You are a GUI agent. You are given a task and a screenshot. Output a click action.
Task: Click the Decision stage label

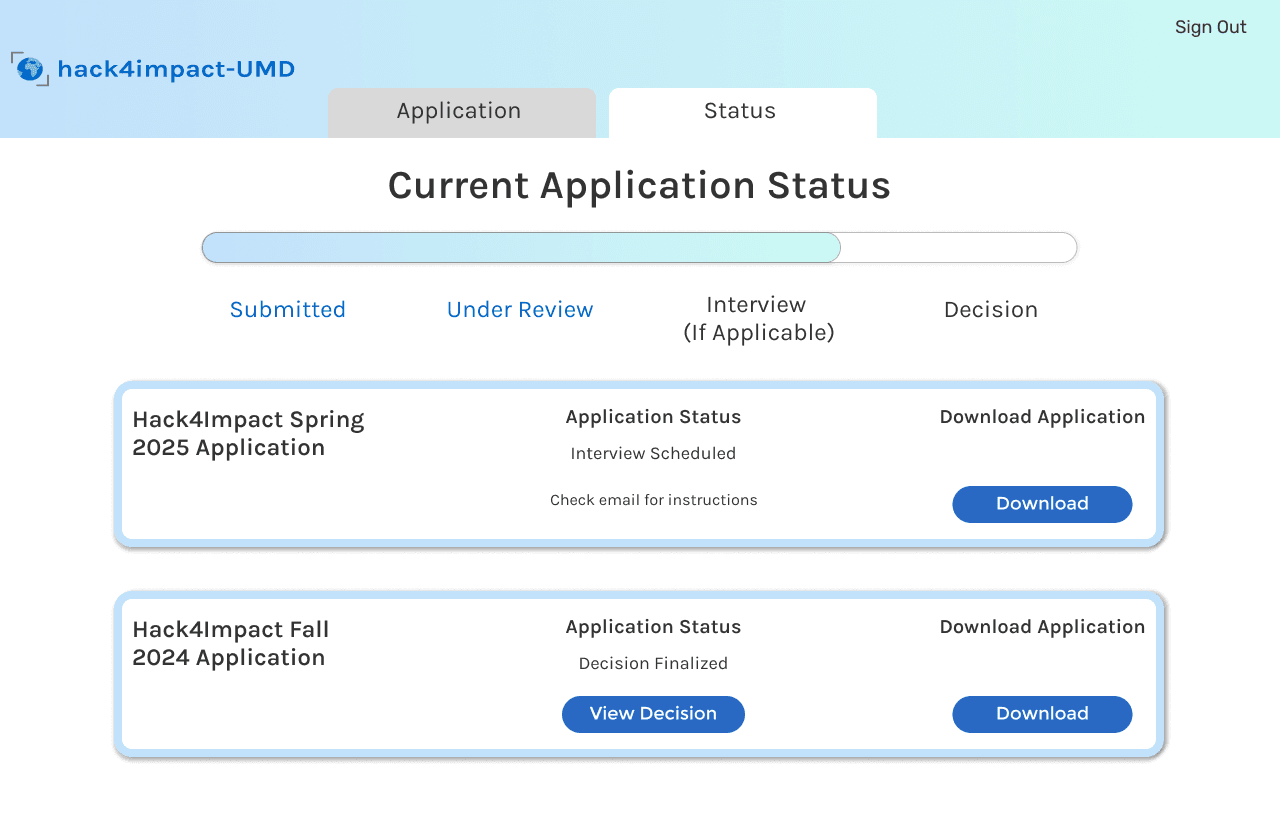pyautogui.click(x=991, y=310)
